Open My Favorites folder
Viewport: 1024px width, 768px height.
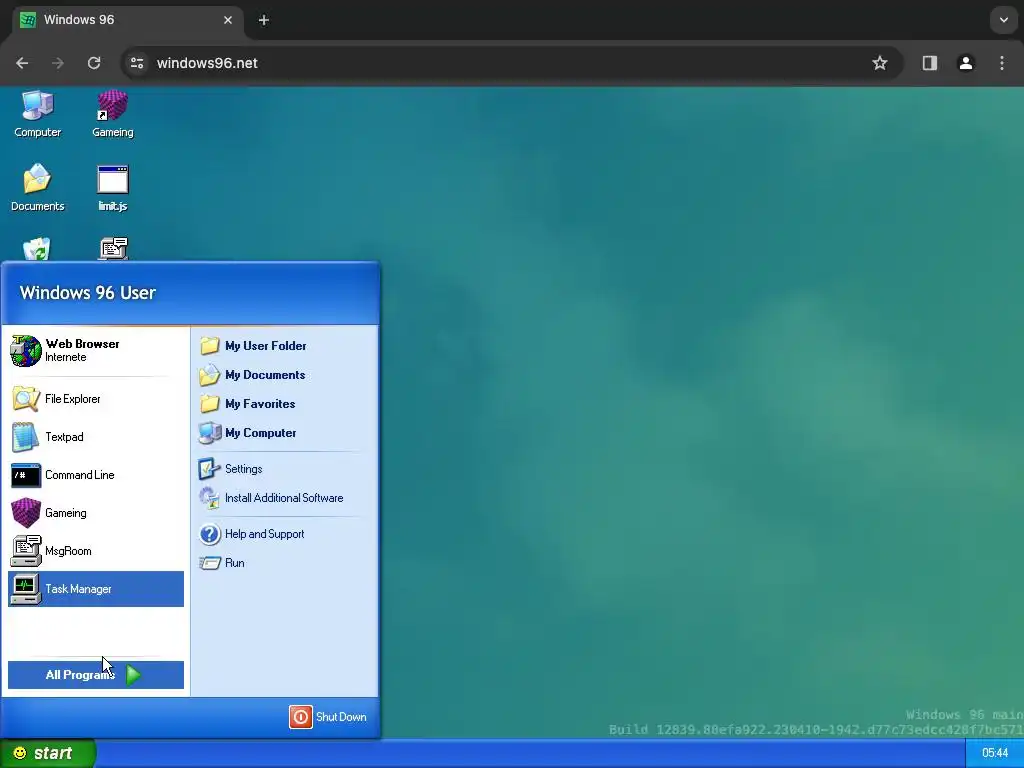click(x=284, y=404)
